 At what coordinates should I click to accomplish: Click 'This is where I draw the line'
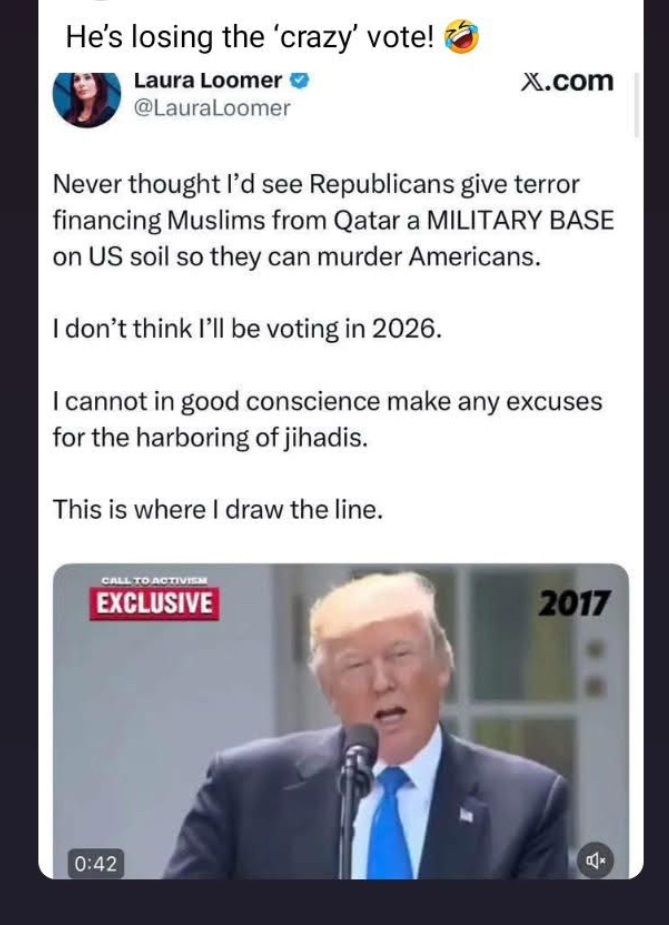218,510
